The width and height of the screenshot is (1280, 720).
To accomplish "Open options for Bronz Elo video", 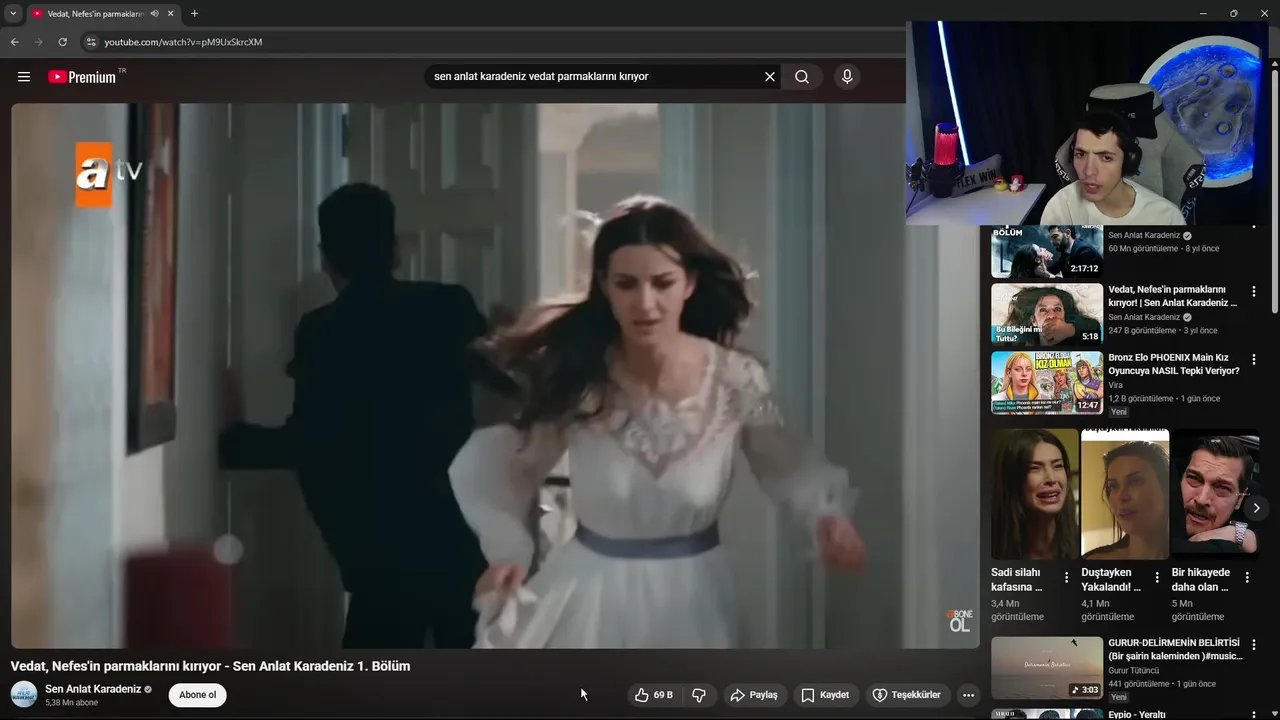I will (x=1253, y=359).
